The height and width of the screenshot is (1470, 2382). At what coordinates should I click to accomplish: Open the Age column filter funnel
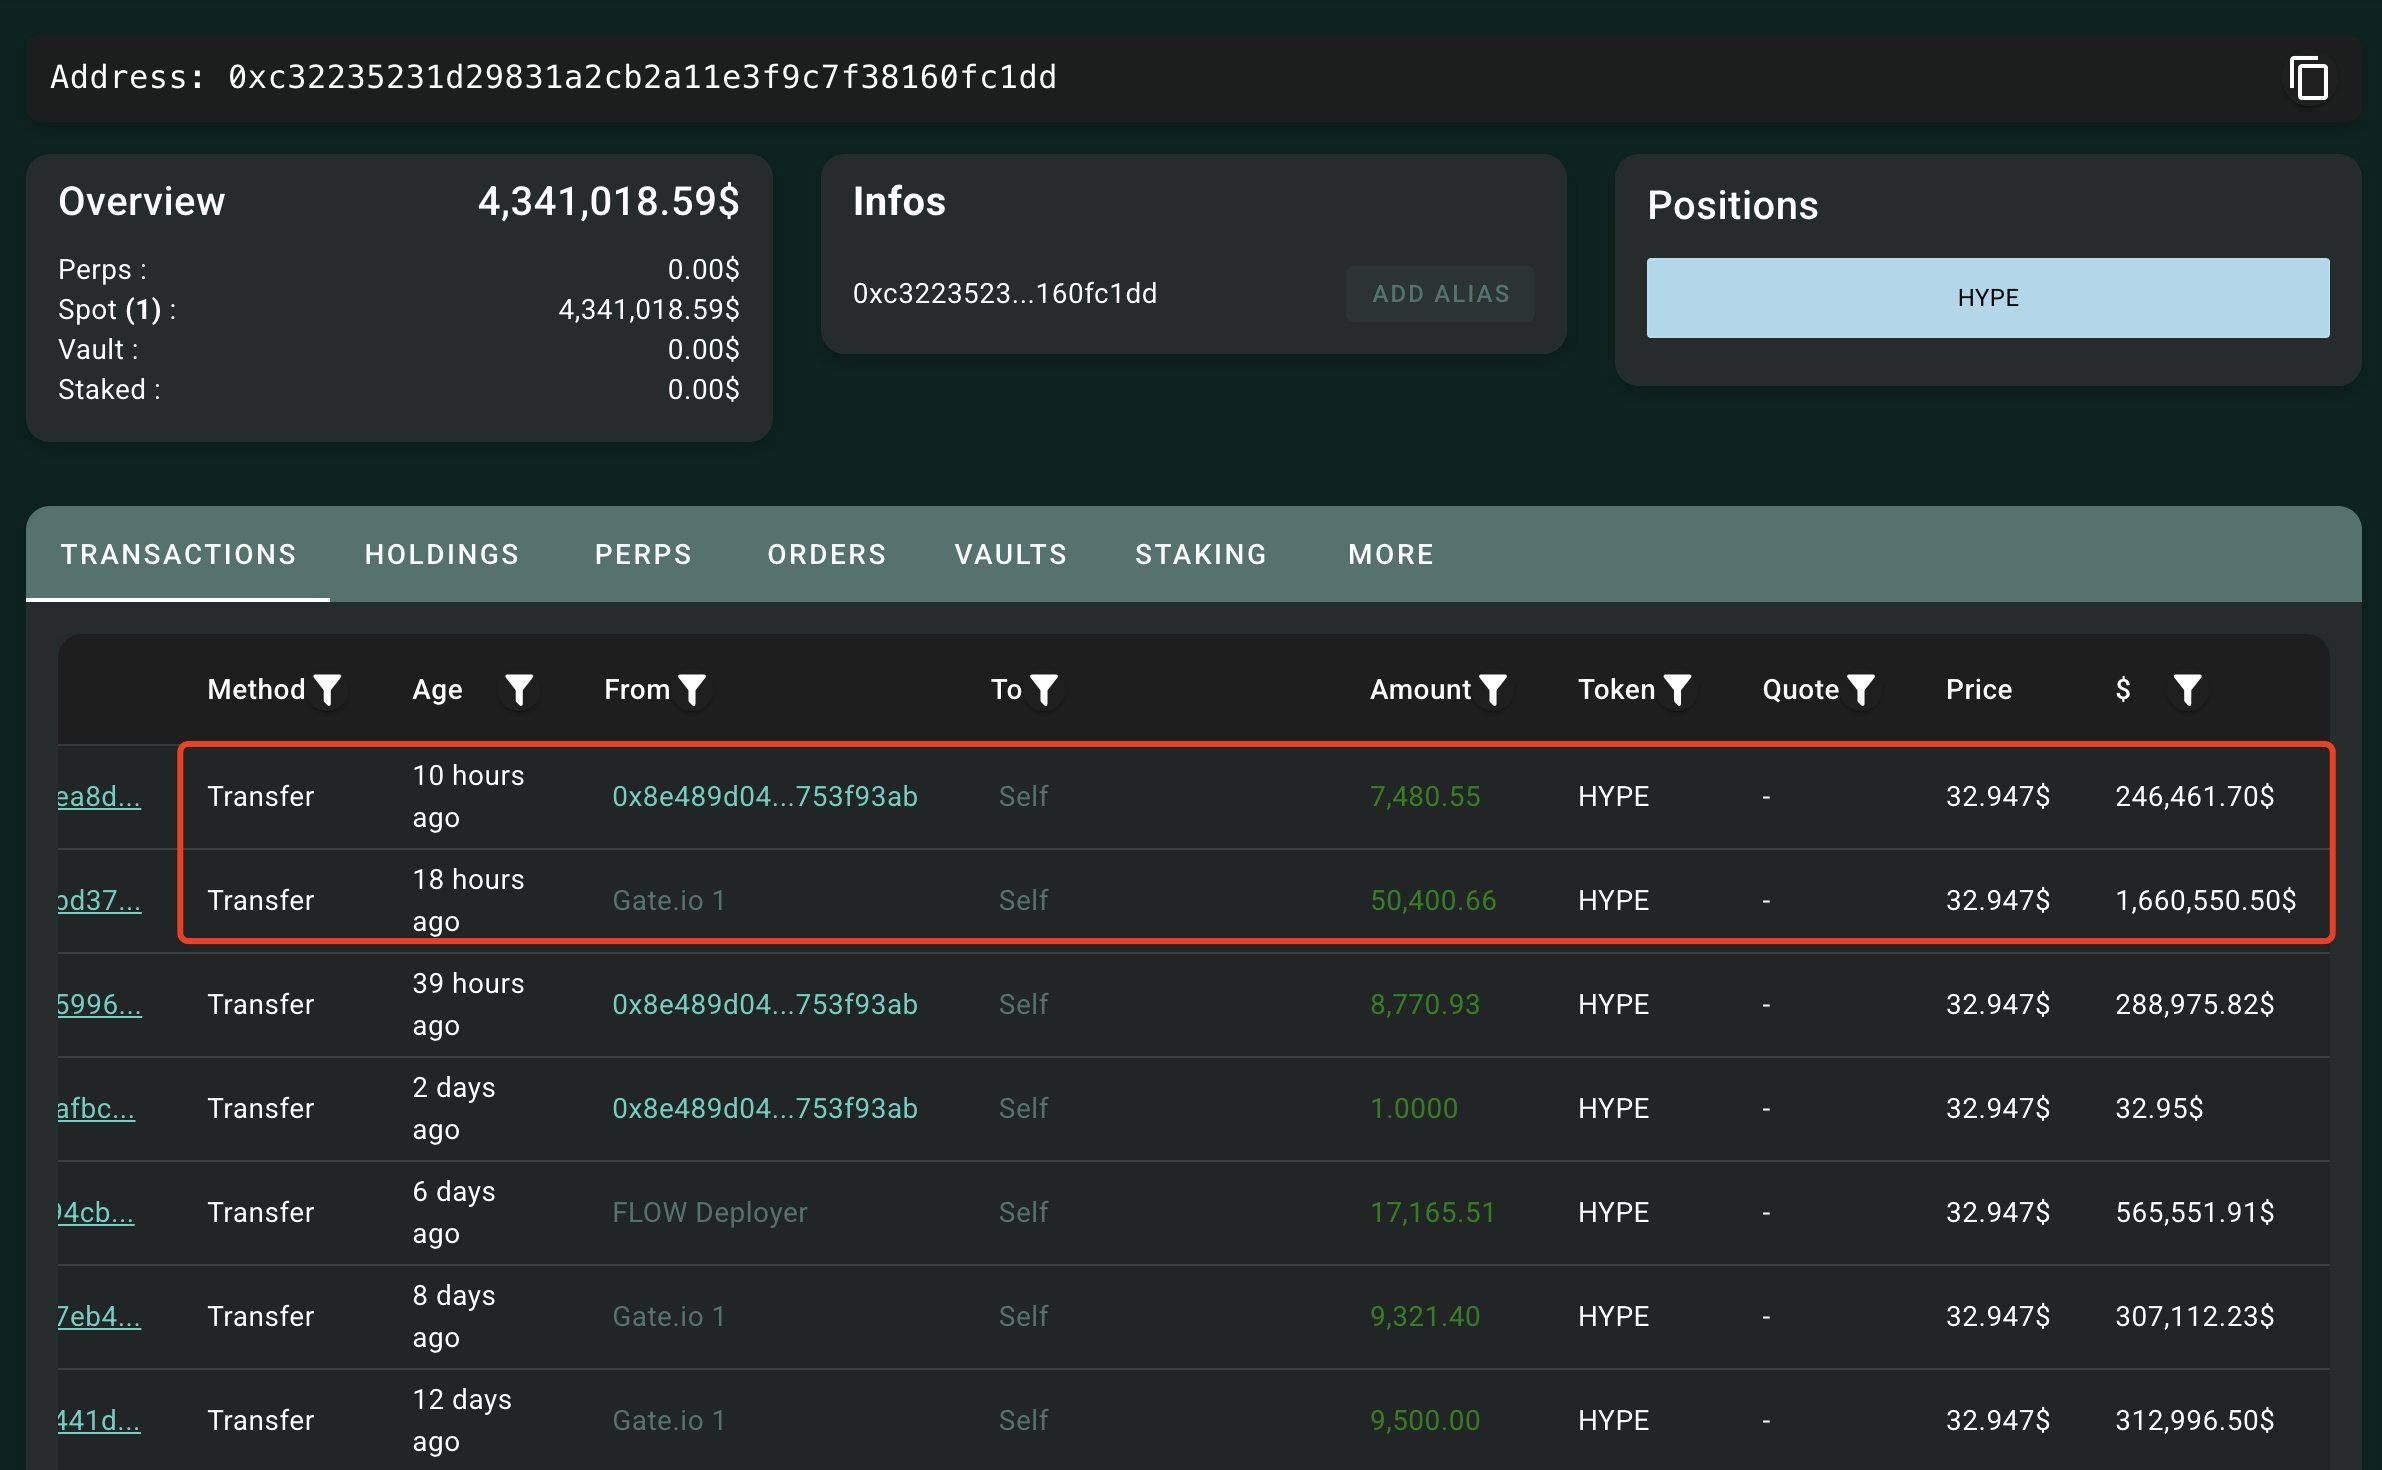(519, 689)
